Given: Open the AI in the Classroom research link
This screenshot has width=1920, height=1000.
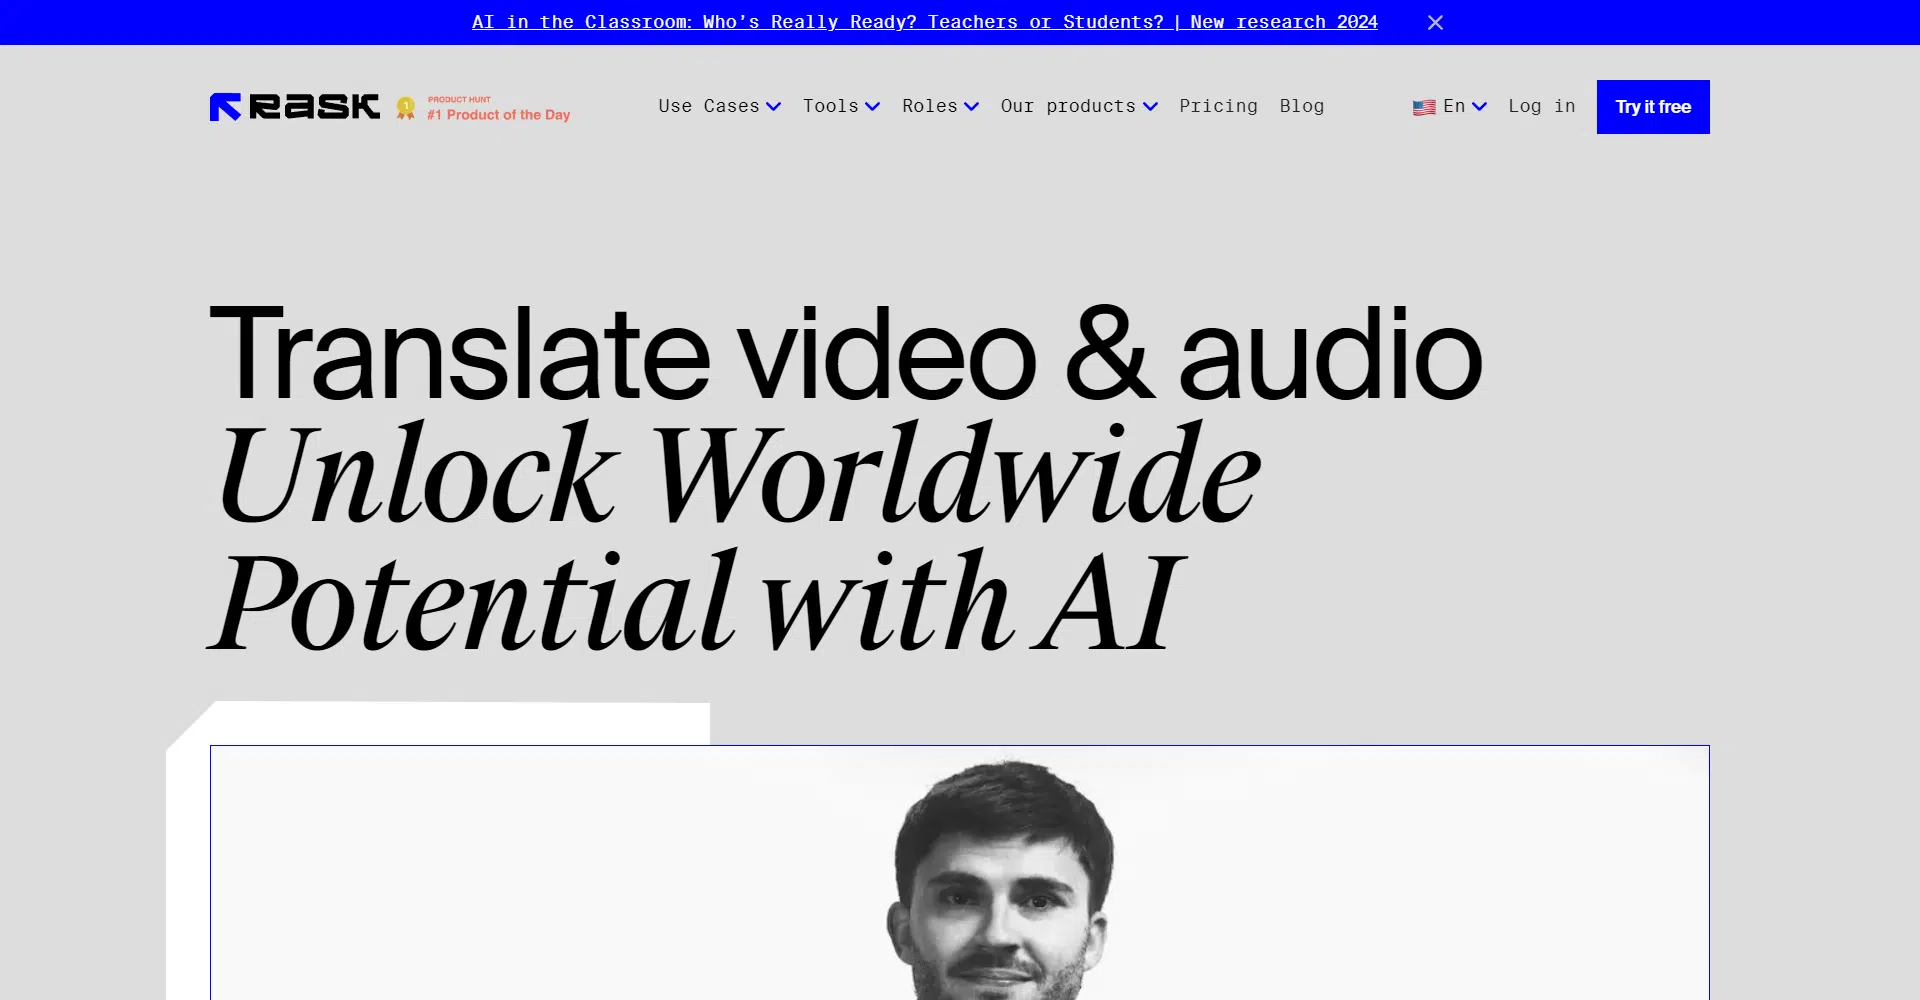Looking at the screenshot, I should click(x=924, y=22).
